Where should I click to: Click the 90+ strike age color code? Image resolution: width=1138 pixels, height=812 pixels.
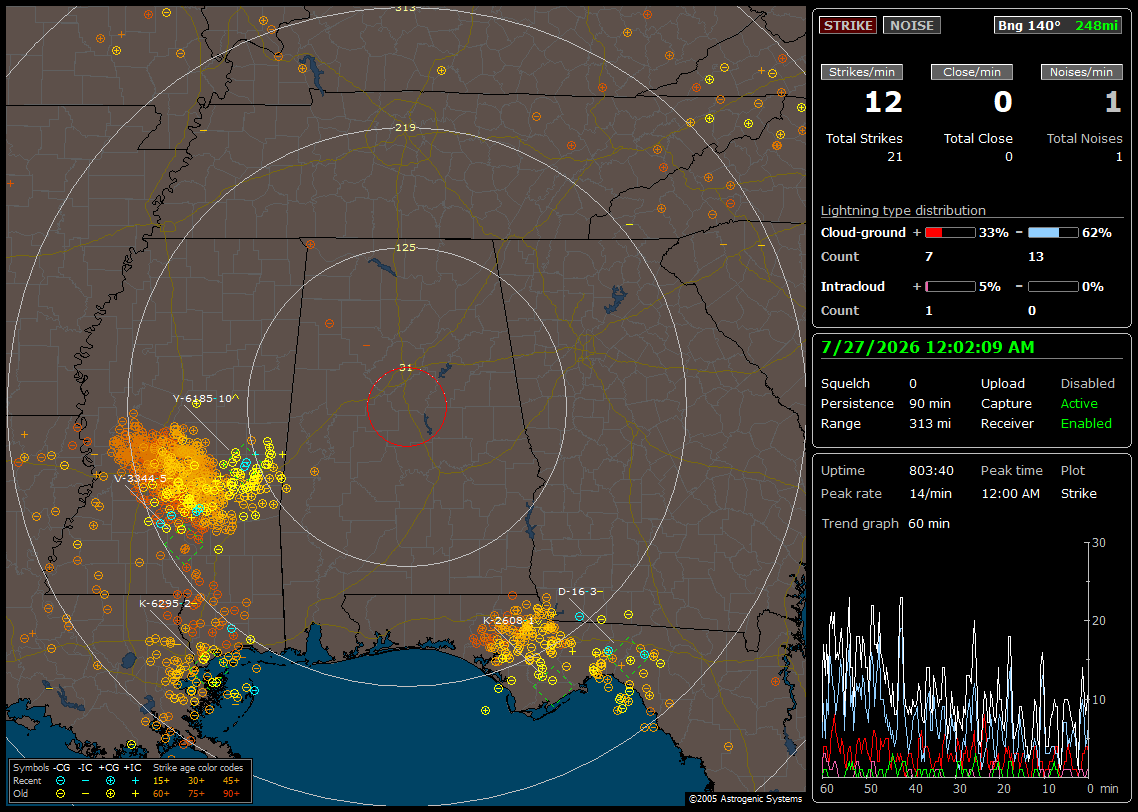(231, 794)
